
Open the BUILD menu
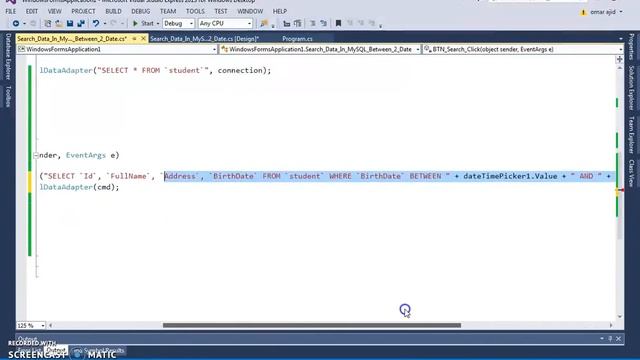click(x=113, y=11)
